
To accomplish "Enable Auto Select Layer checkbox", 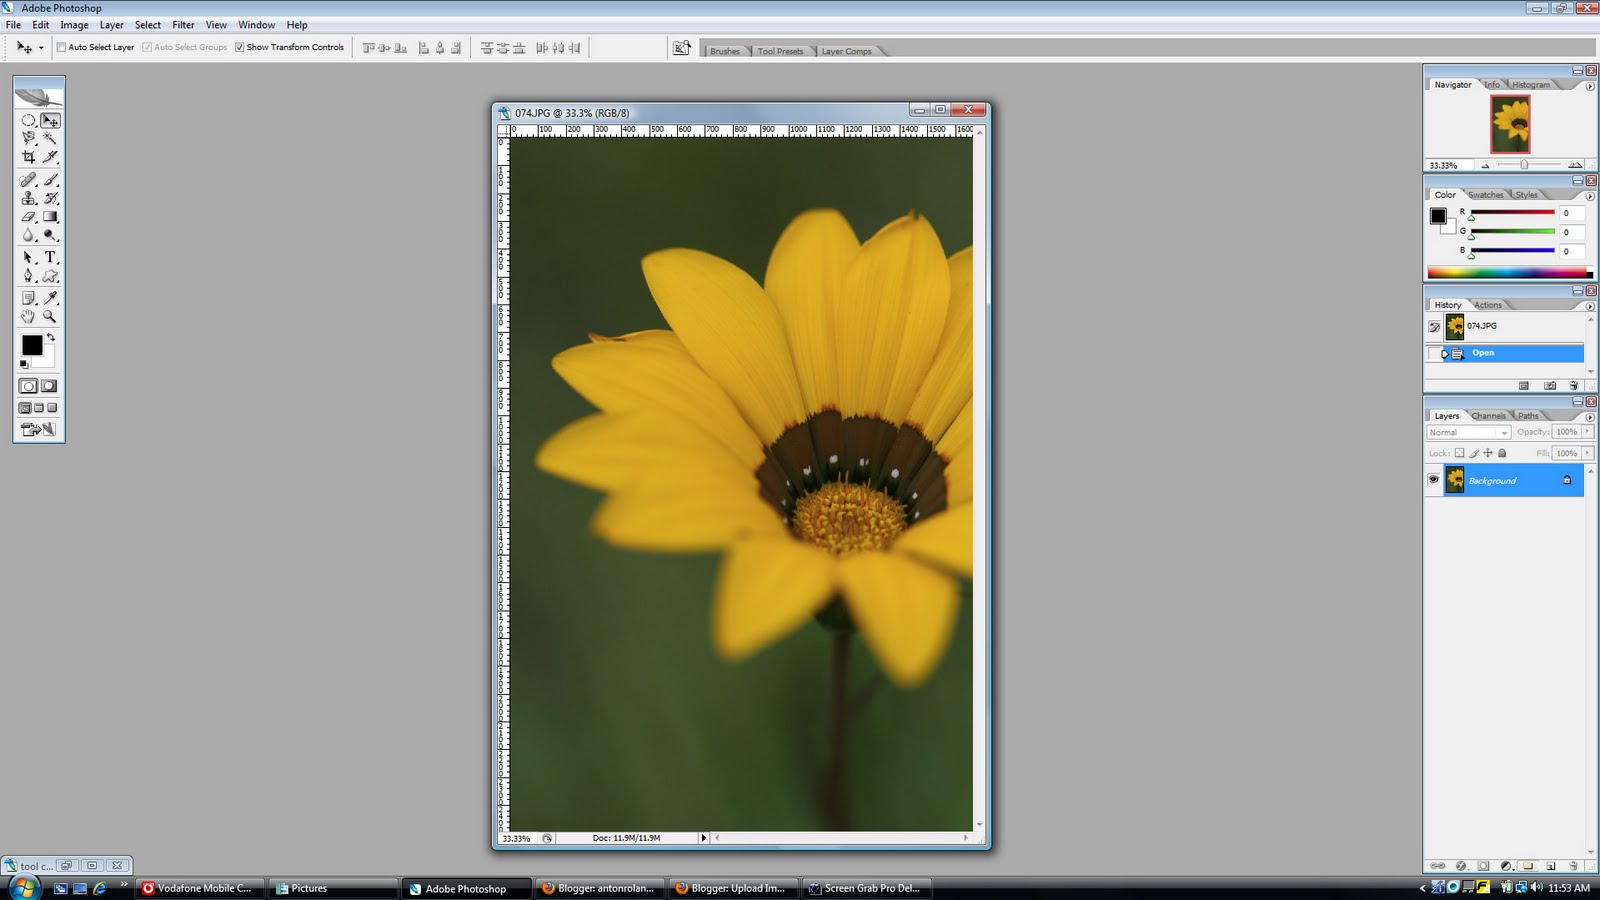I will click(61, 47).
